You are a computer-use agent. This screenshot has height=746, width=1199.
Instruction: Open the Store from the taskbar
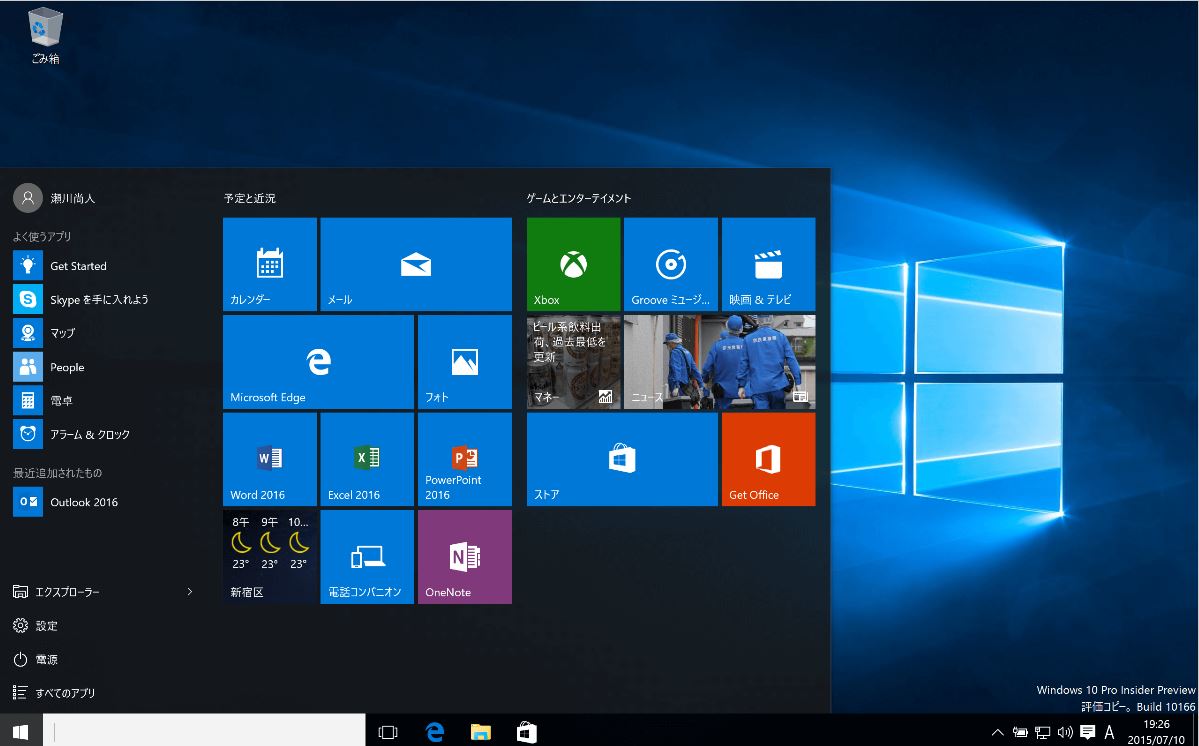[x=527, y=732]
